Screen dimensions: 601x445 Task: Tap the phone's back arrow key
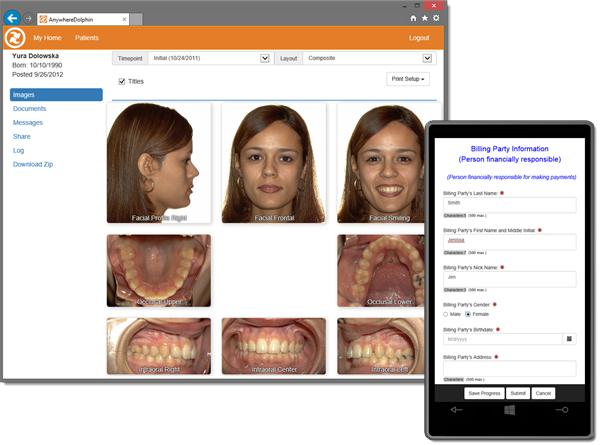coord(456,410)
